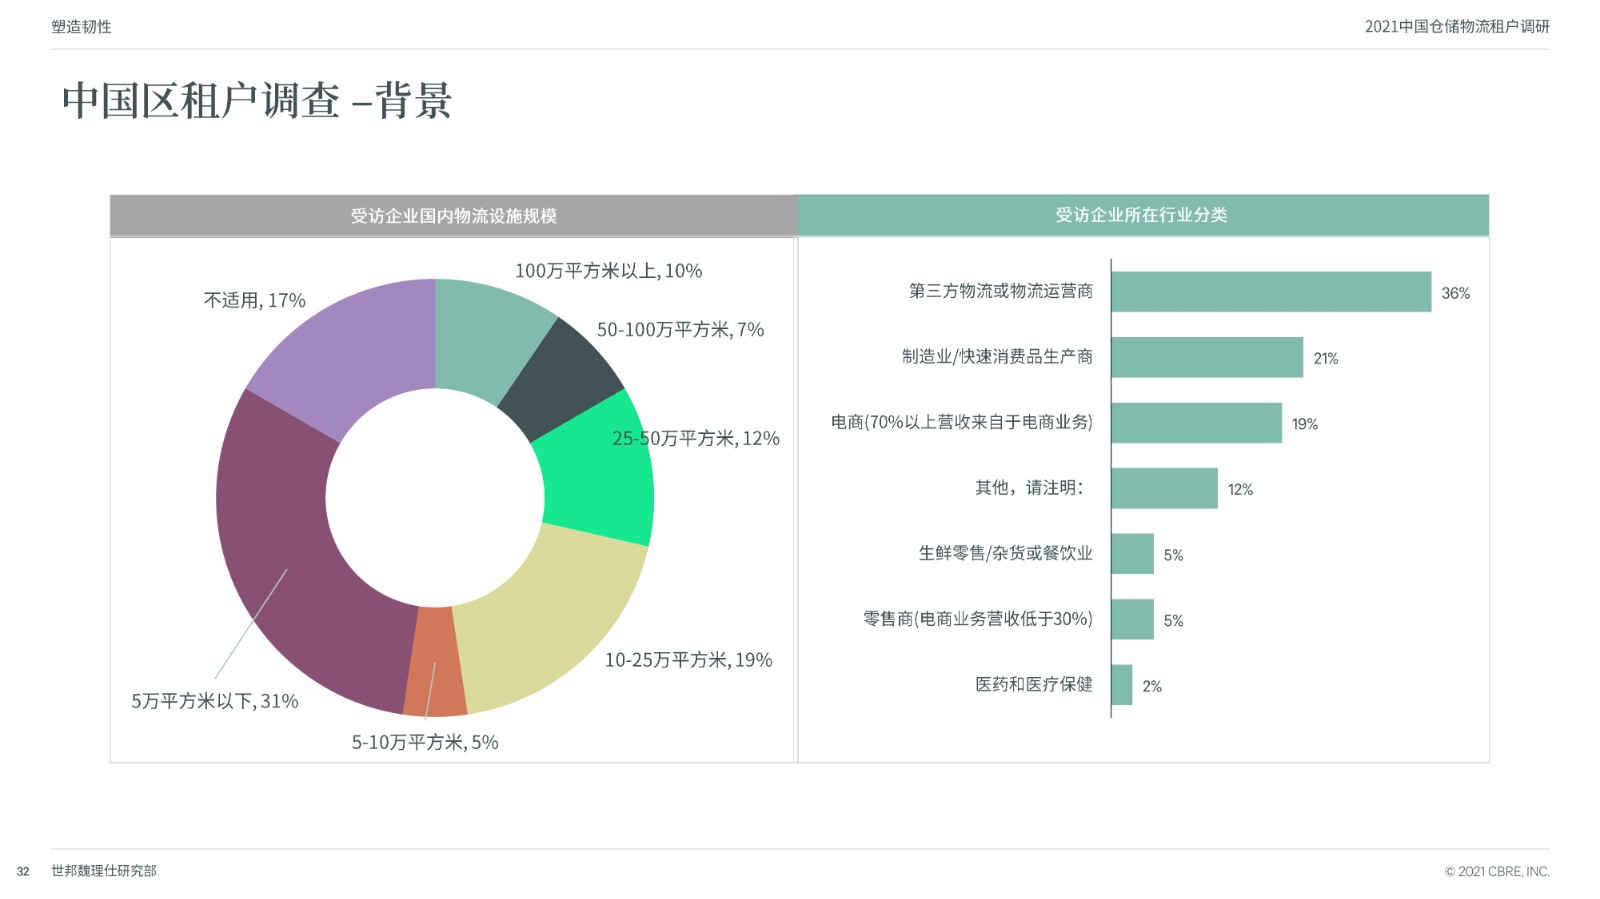
Task: Click the 其他，请注明 12% bar
Action: pyautogui.click(x=1163, y=488)
